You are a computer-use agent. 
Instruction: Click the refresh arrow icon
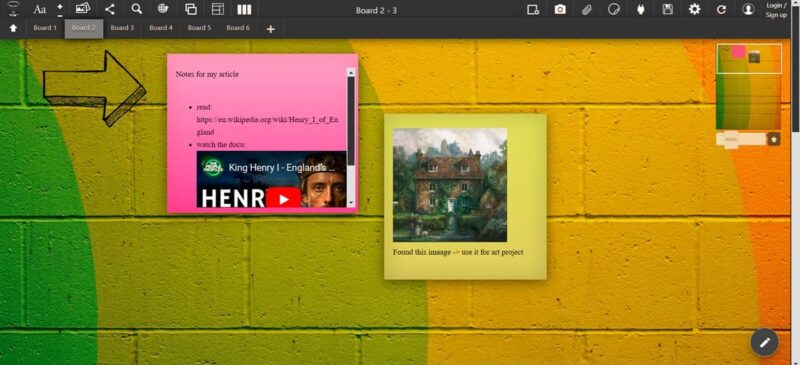(x=721, y=9)
